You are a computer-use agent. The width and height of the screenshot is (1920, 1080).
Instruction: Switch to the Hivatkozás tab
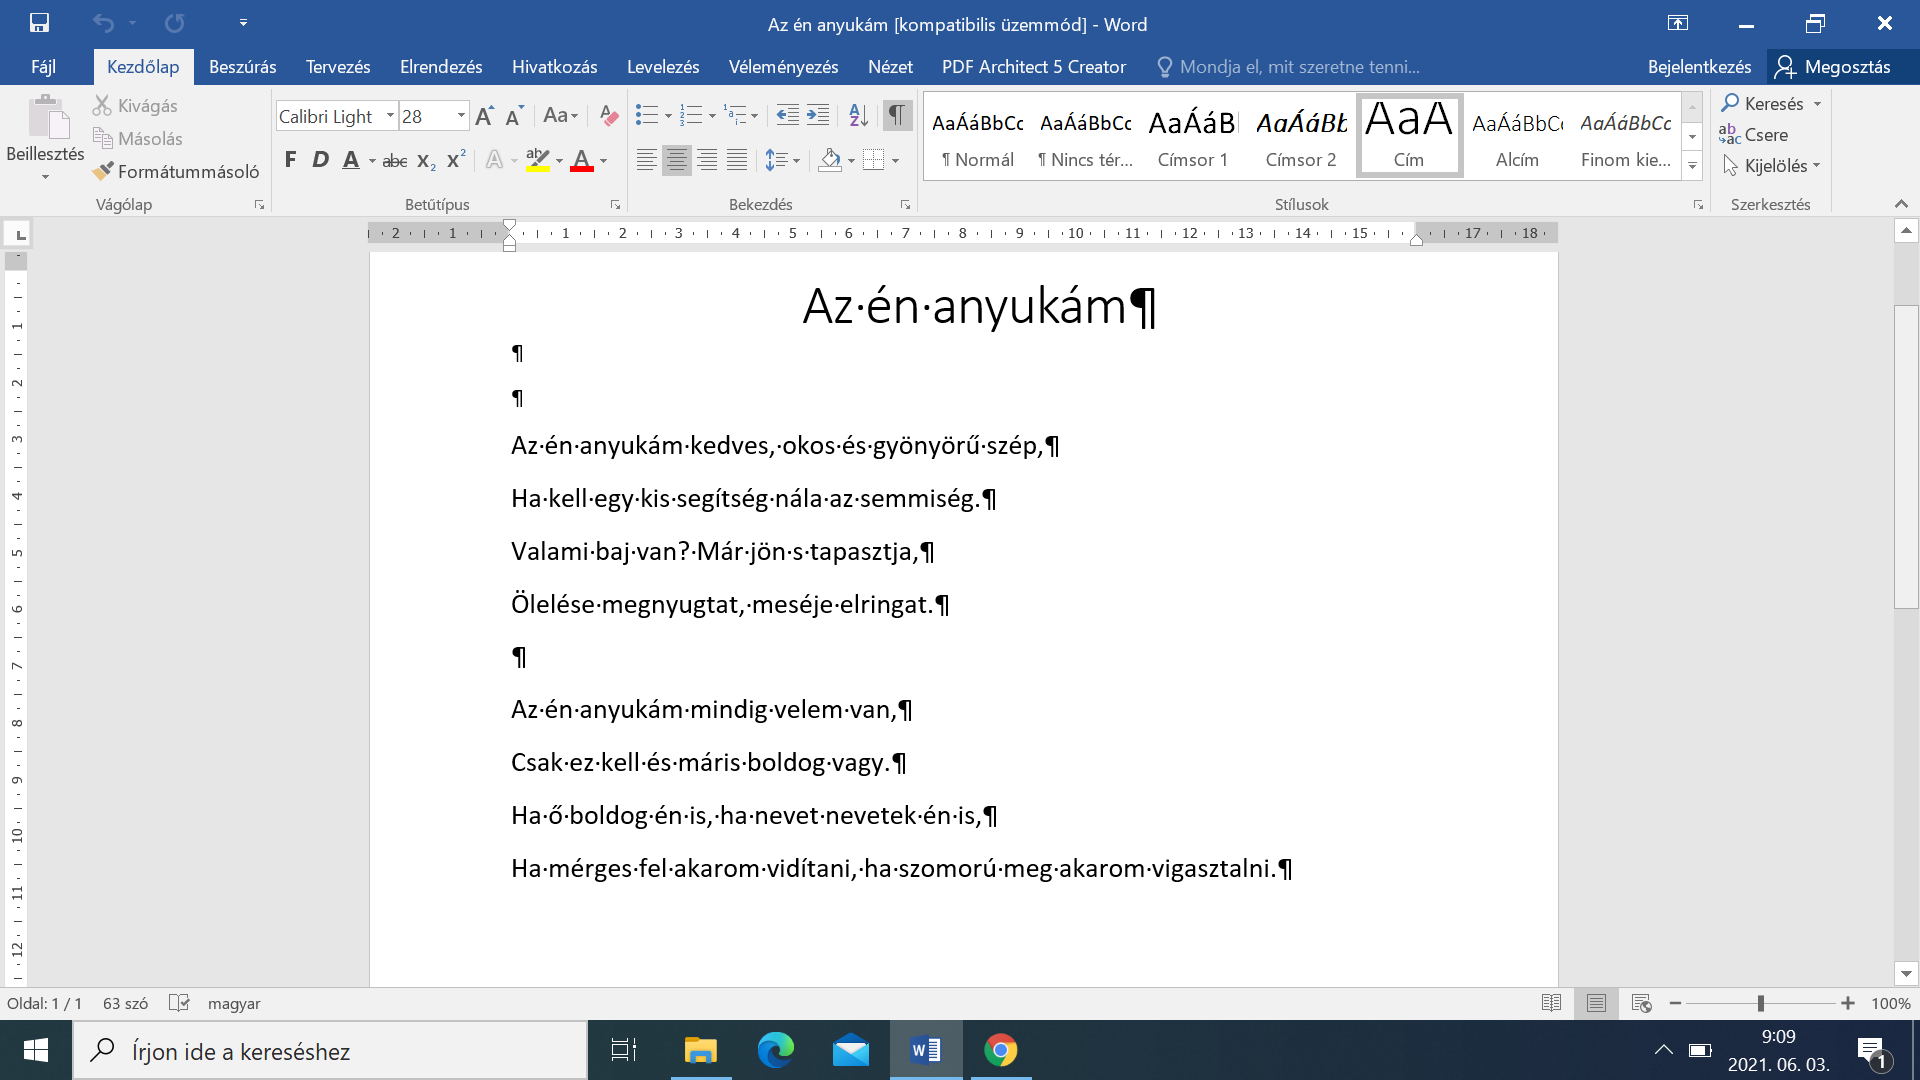pos(555,67)
